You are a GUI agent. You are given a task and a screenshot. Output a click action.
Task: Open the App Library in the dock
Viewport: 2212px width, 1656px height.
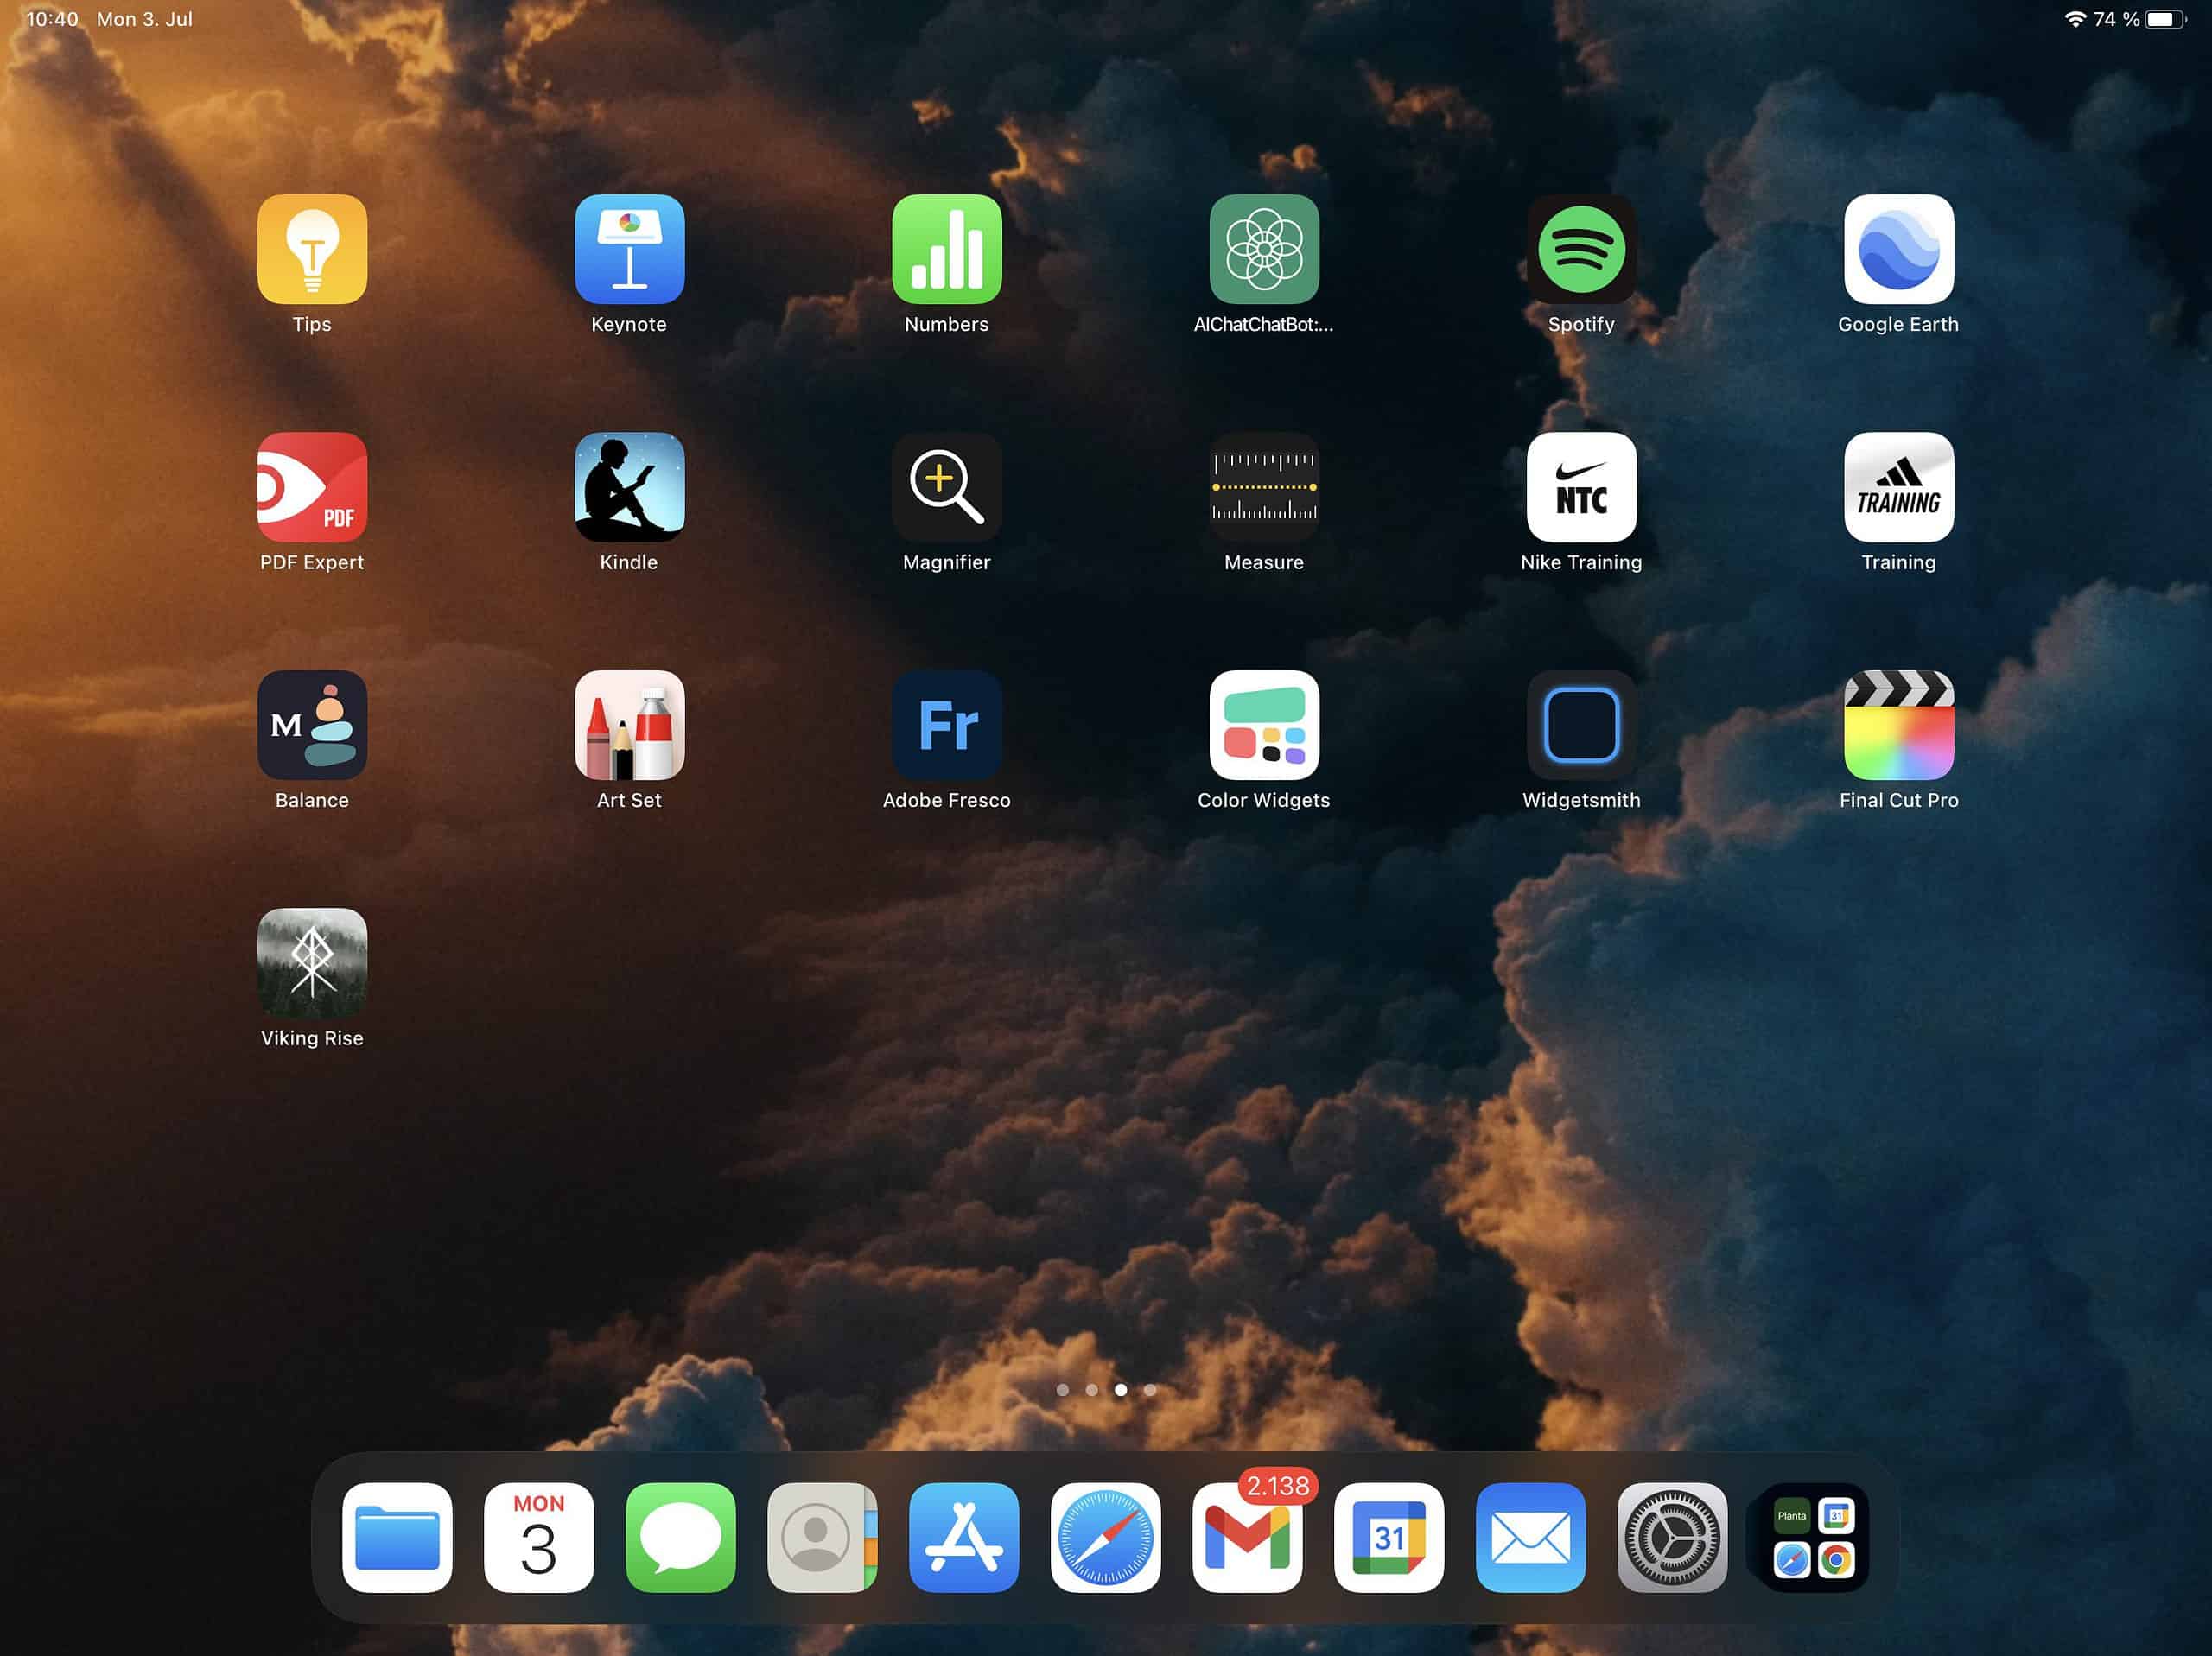coord(1814,1537)
